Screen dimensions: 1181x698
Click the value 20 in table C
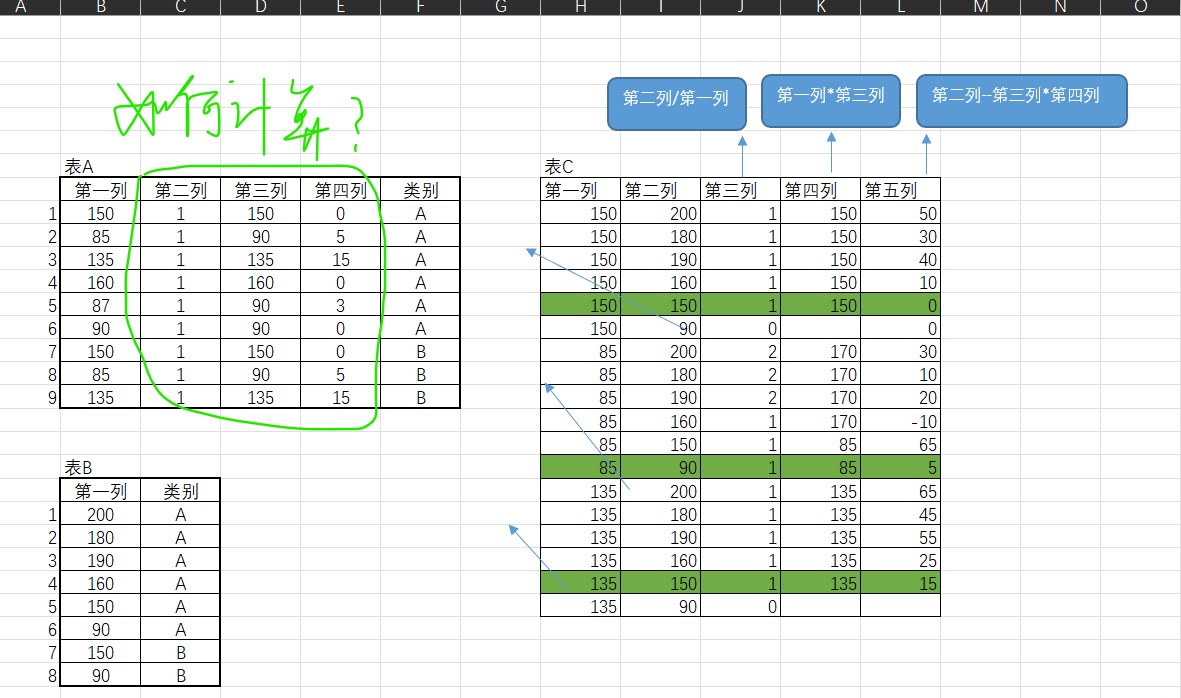click(901, 397)
